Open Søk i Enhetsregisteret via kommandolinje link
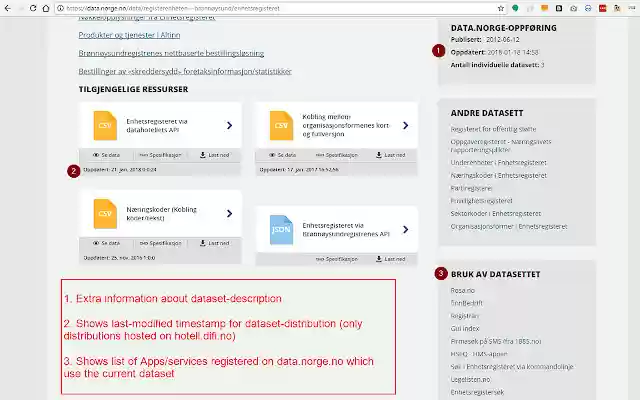Viewport: 640px width, 400px height. coord(512,367)
